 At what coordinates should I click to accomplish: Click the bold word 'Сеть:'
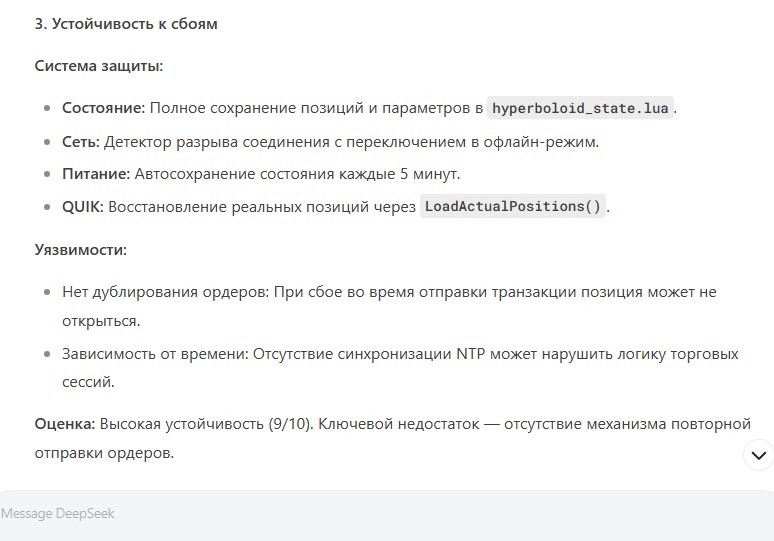81,142
